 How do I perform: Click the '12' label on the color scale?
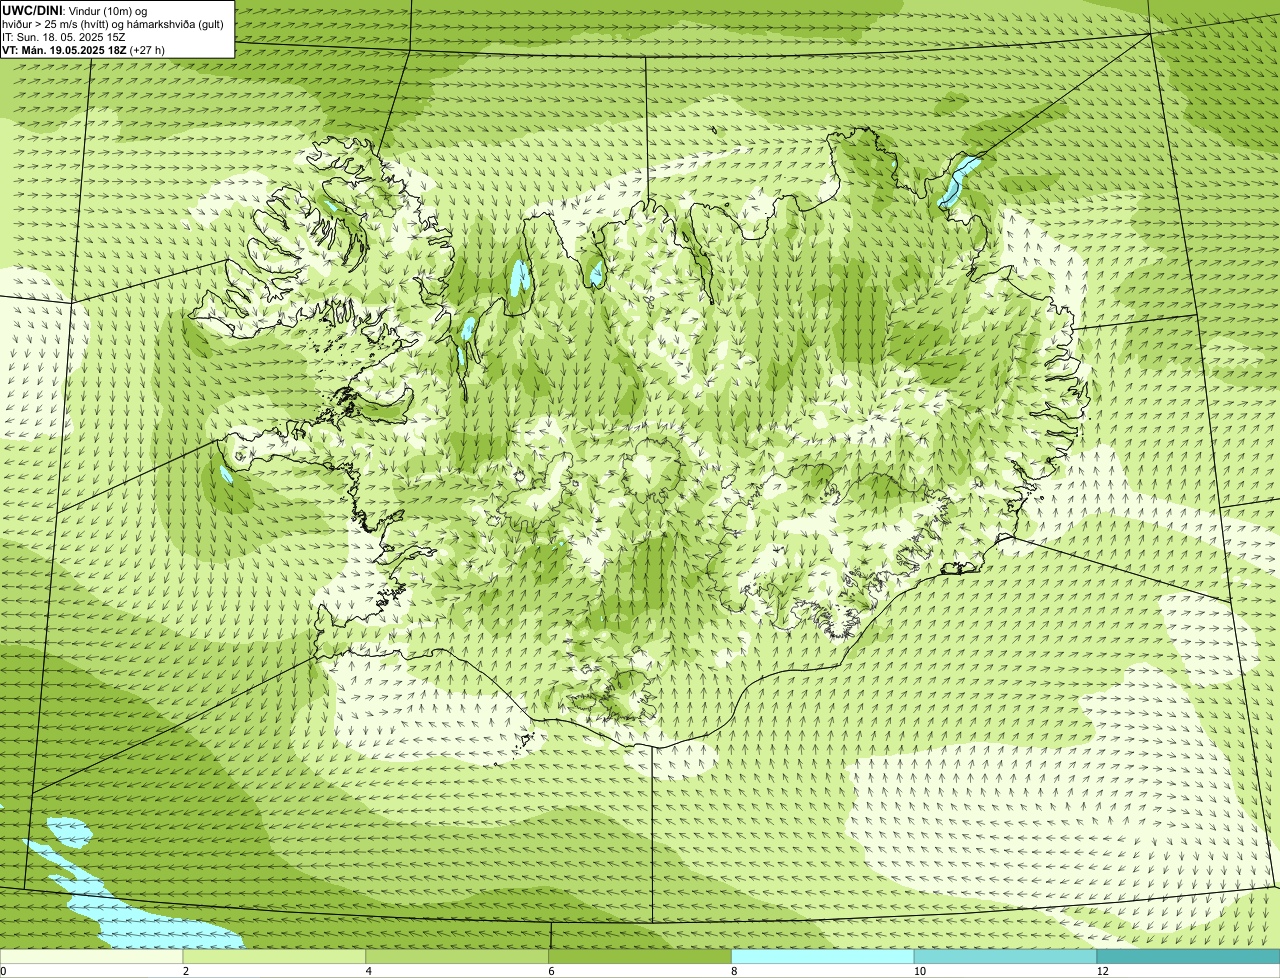click(1102, 971)
